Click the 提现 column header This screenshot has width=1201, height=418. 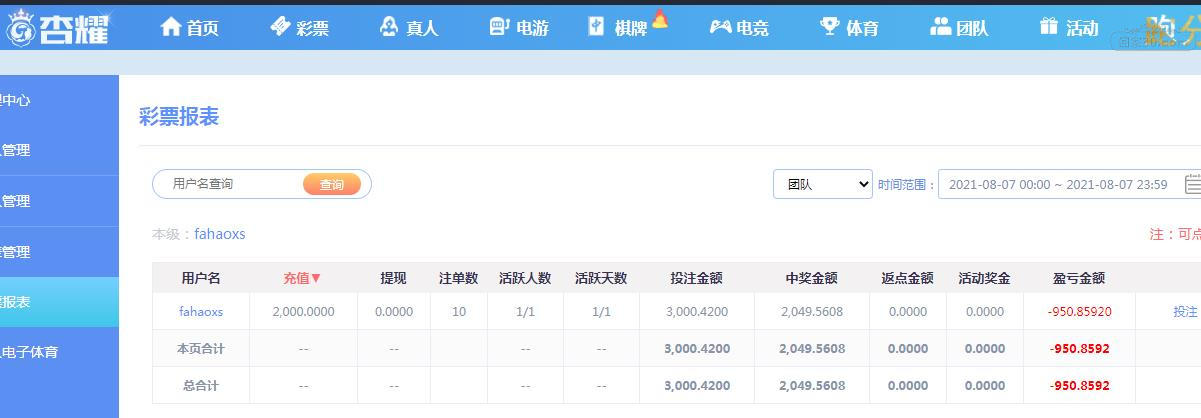(x=394, y=278)
